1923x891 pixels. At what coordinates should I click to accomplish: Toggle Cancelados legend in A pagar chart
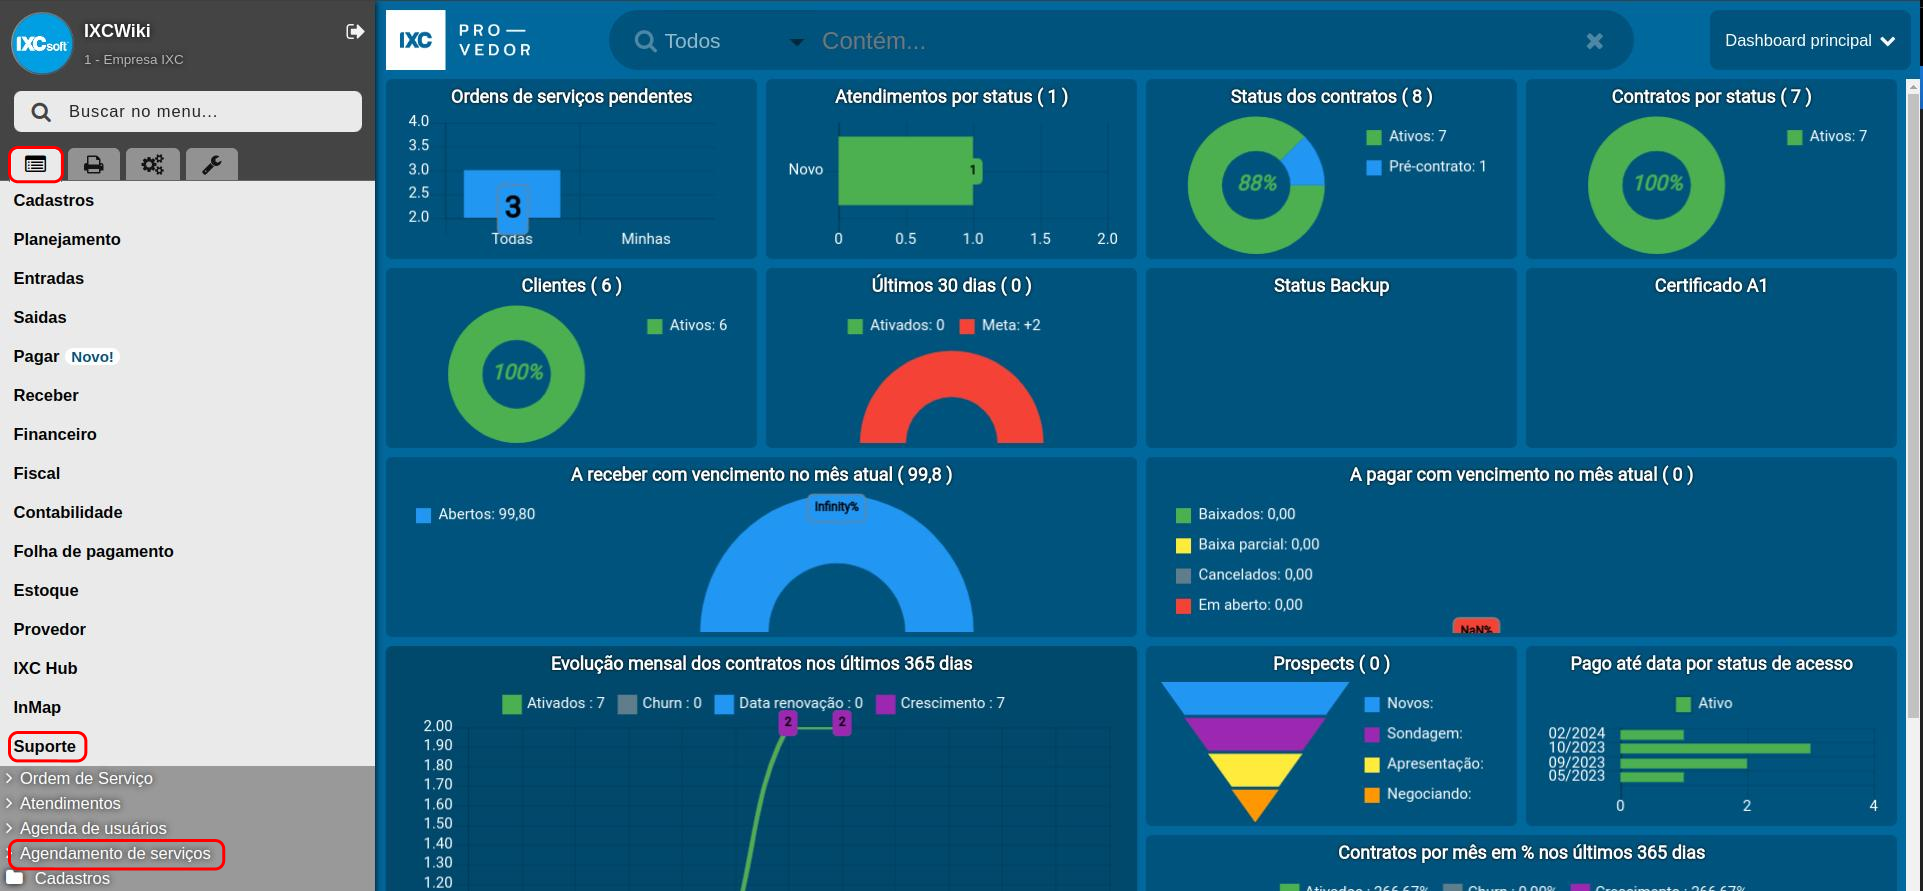click(1245, 574)
